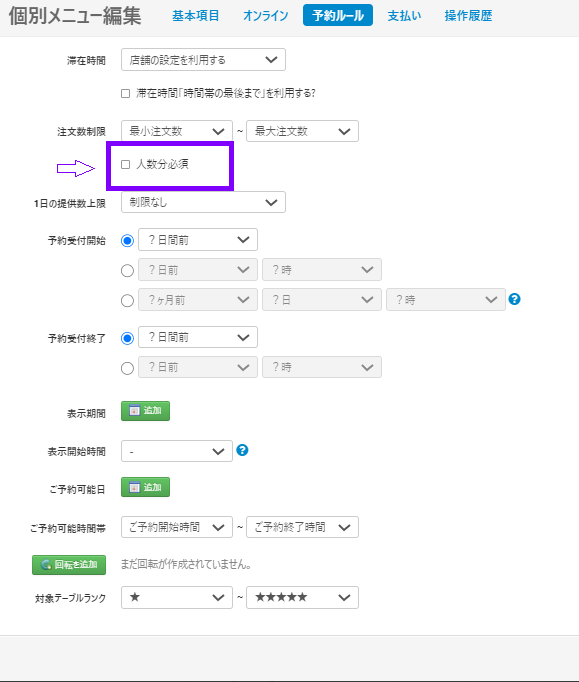Click the green 回転を追加 button
This screenshot has height=682, width=579.
click(x=69, y=565)
